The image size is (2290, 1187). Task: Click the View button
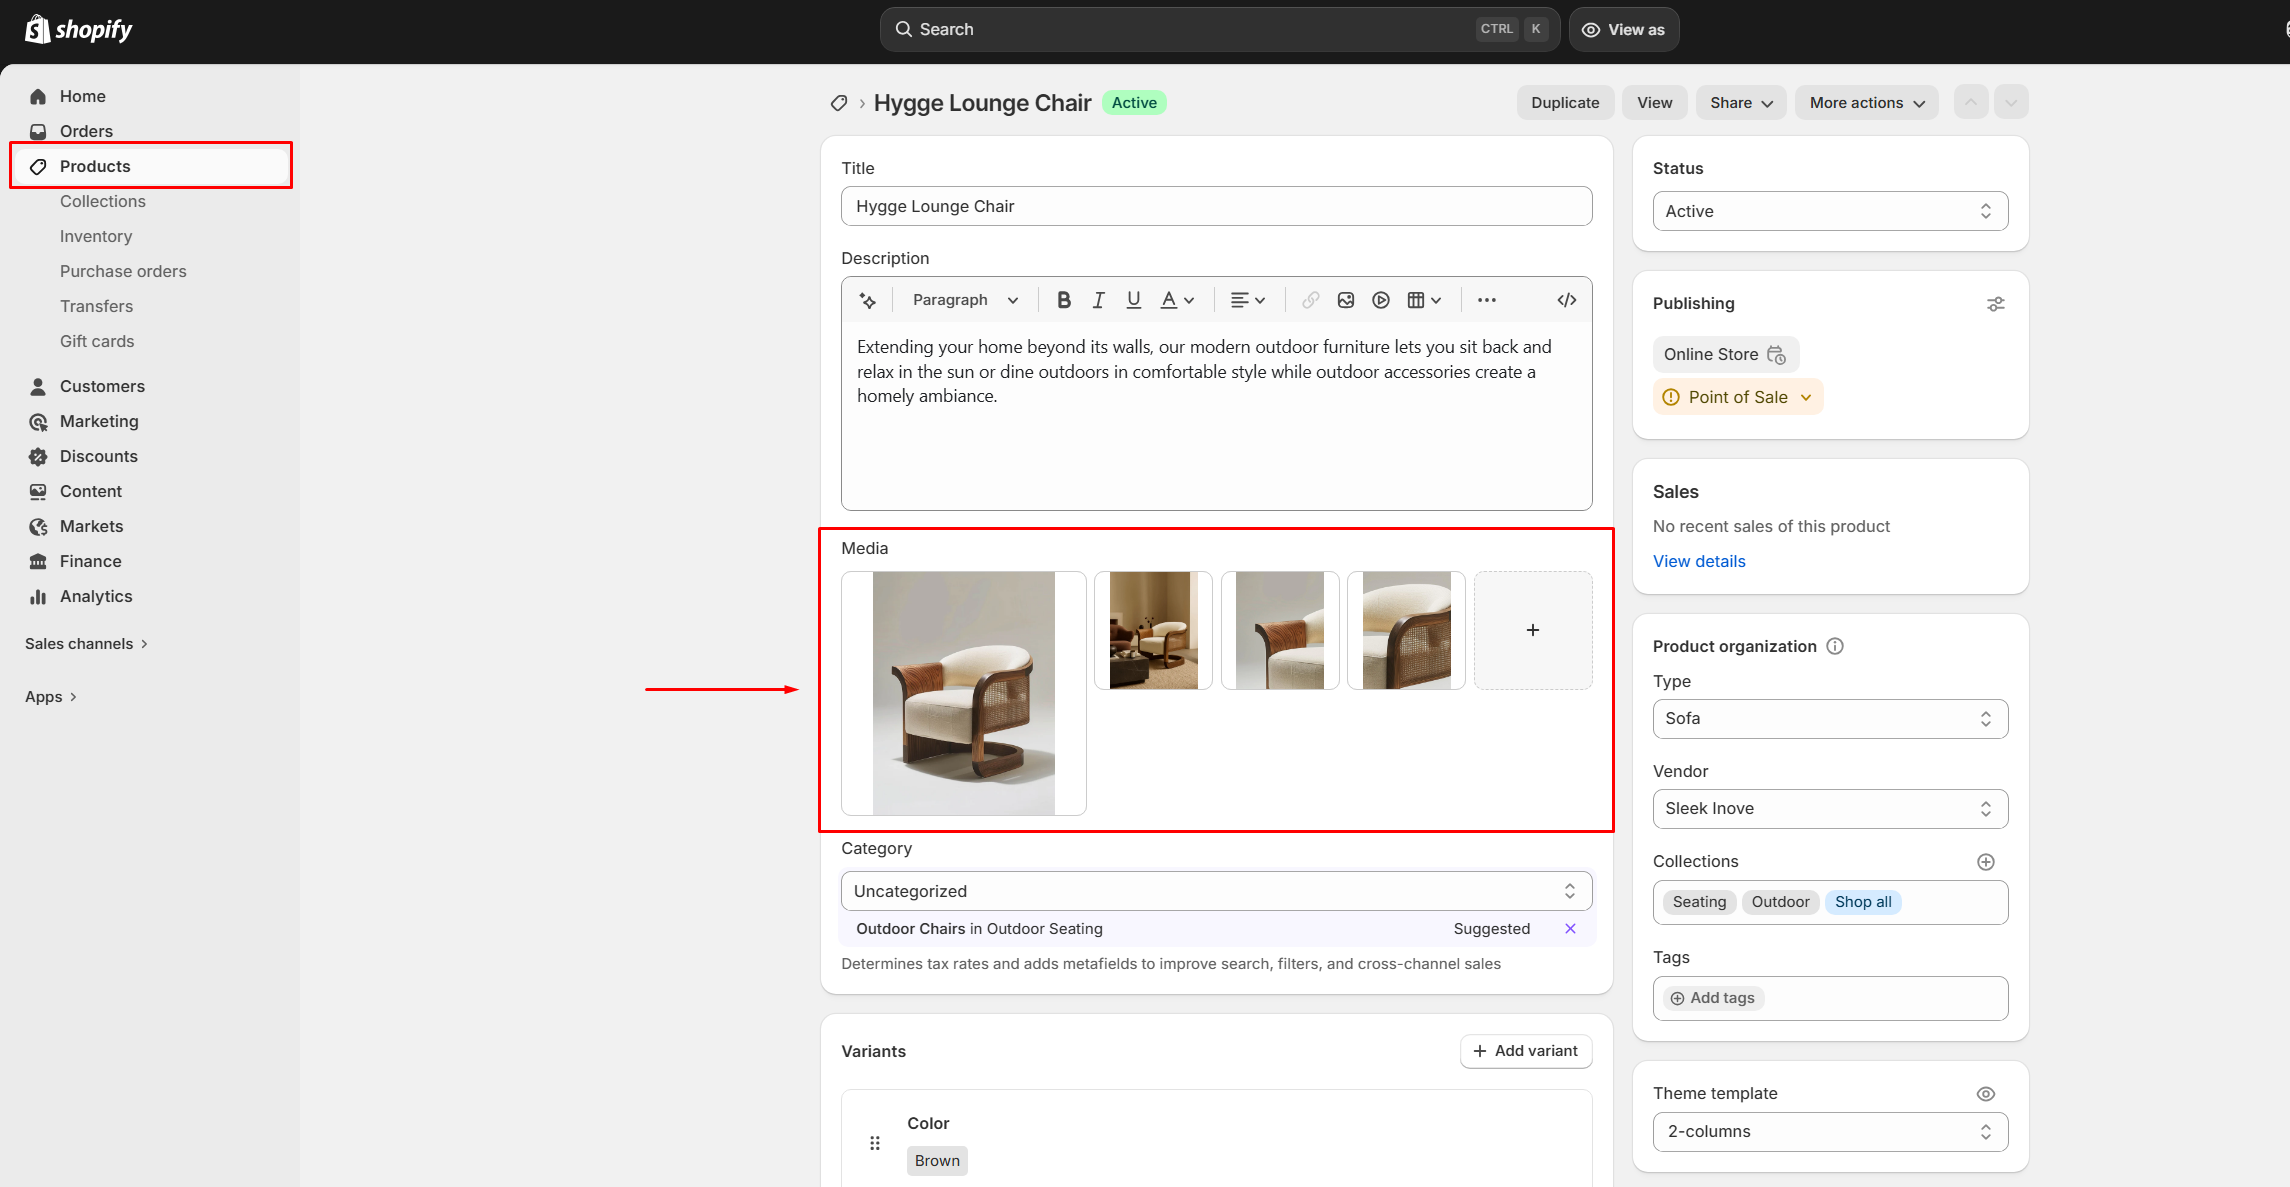tap(1655, 103)
